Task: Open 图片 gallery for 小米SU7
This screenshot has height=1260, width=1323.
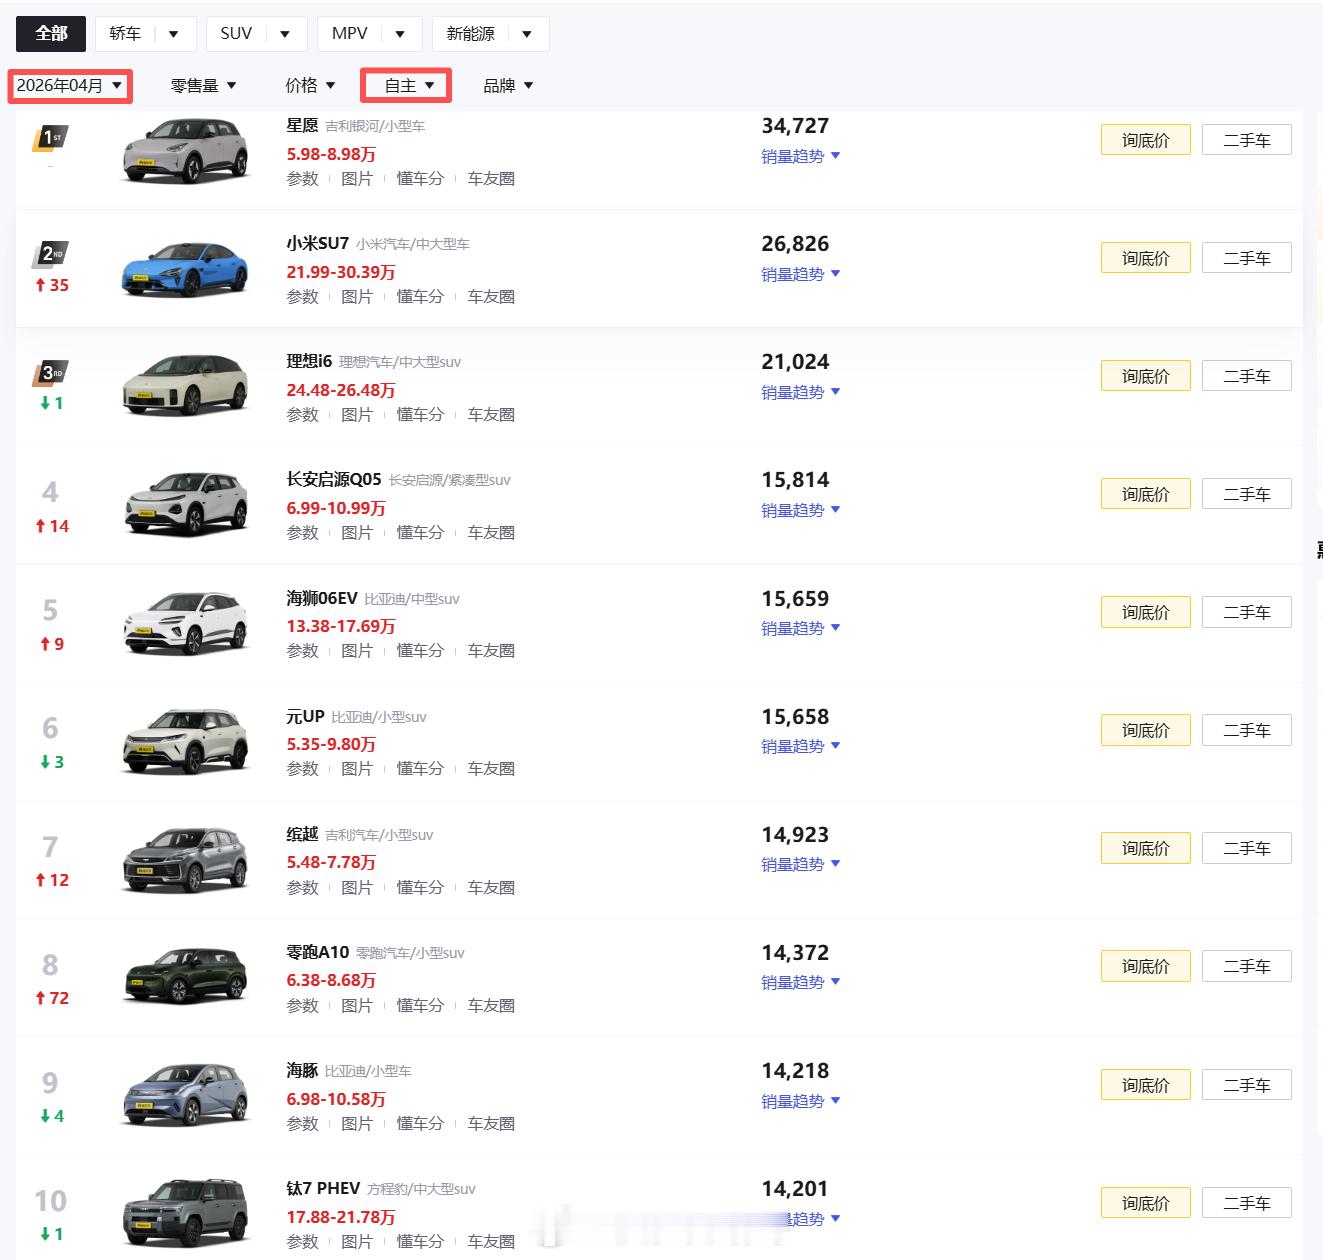Action: (x=357, y=297)
